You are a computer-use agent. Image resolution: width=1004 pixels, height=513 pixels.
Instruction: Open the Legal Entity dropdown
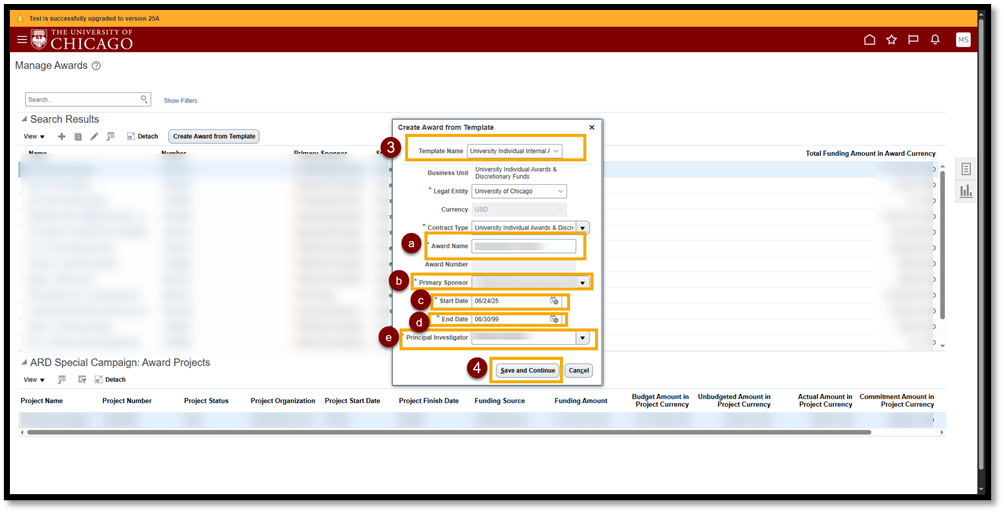[x=560, y=191]
